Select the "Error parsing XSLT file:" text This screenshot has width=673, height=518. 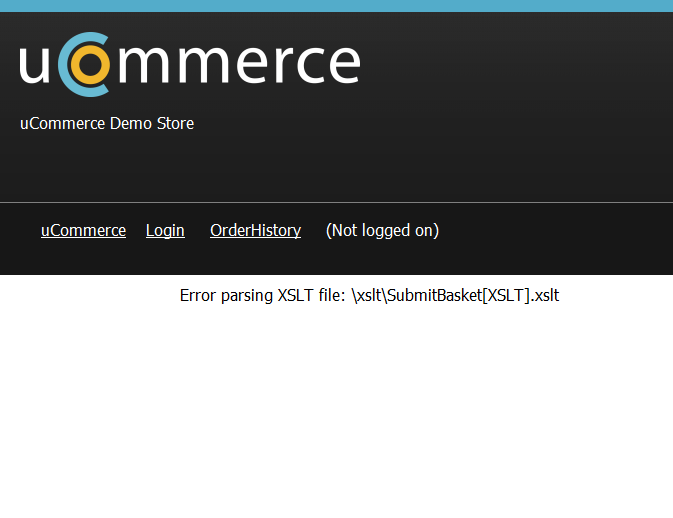pos(262,296)
